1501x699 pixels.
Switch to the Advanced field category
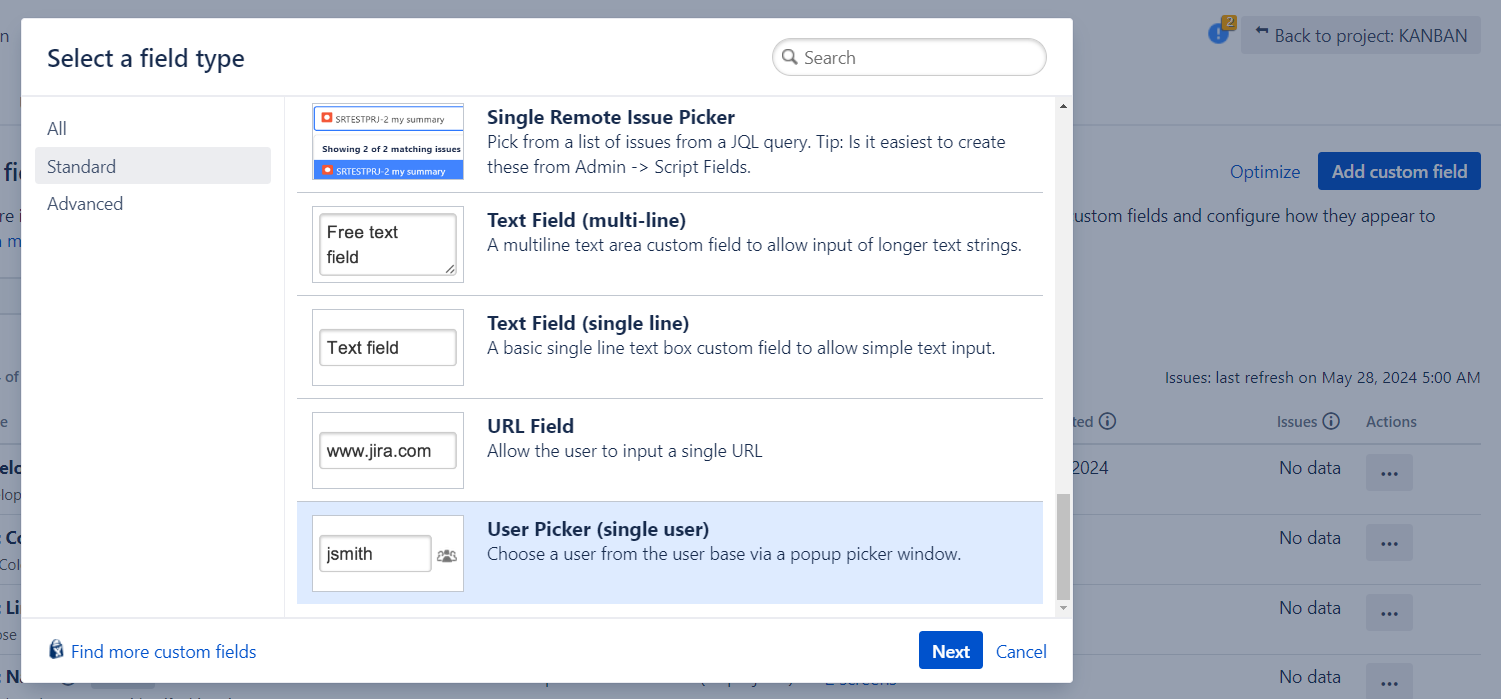tap(85, 204)
